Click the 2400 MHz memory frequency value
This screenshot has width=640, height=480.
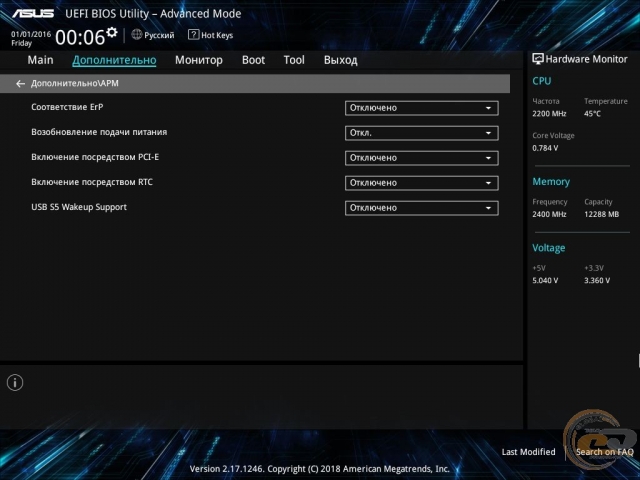tap(549, 214)
